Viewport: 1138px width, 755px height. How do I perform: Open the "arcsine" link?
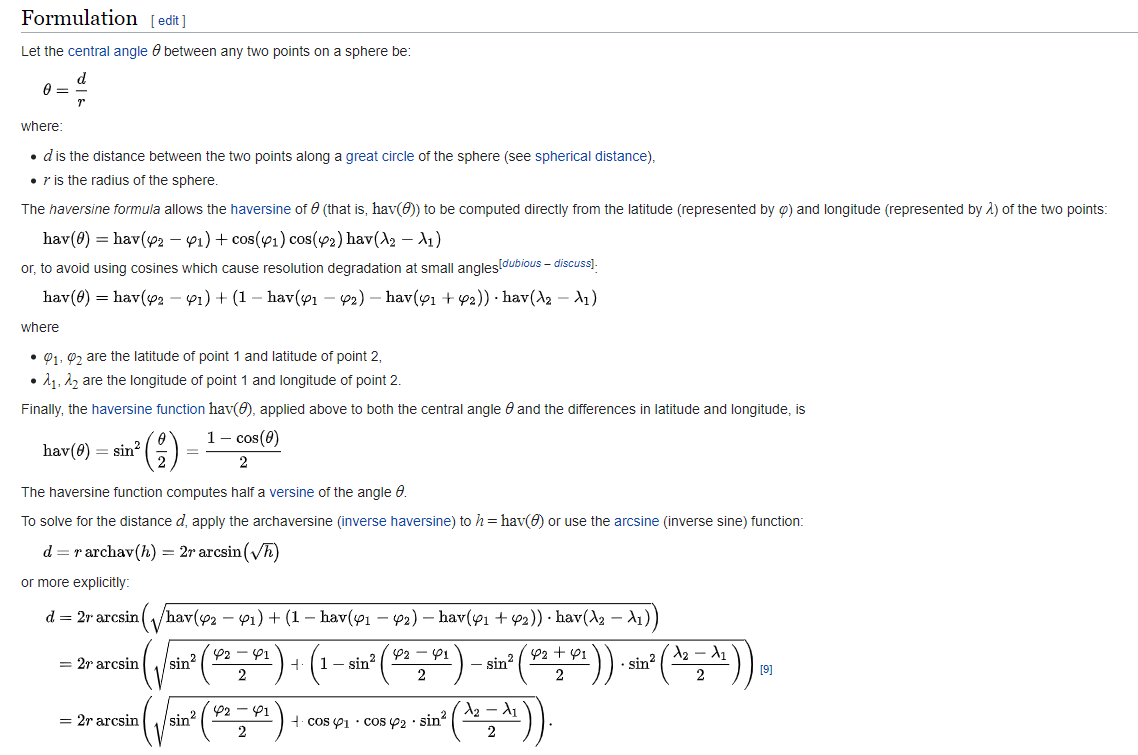coord(636,521)
